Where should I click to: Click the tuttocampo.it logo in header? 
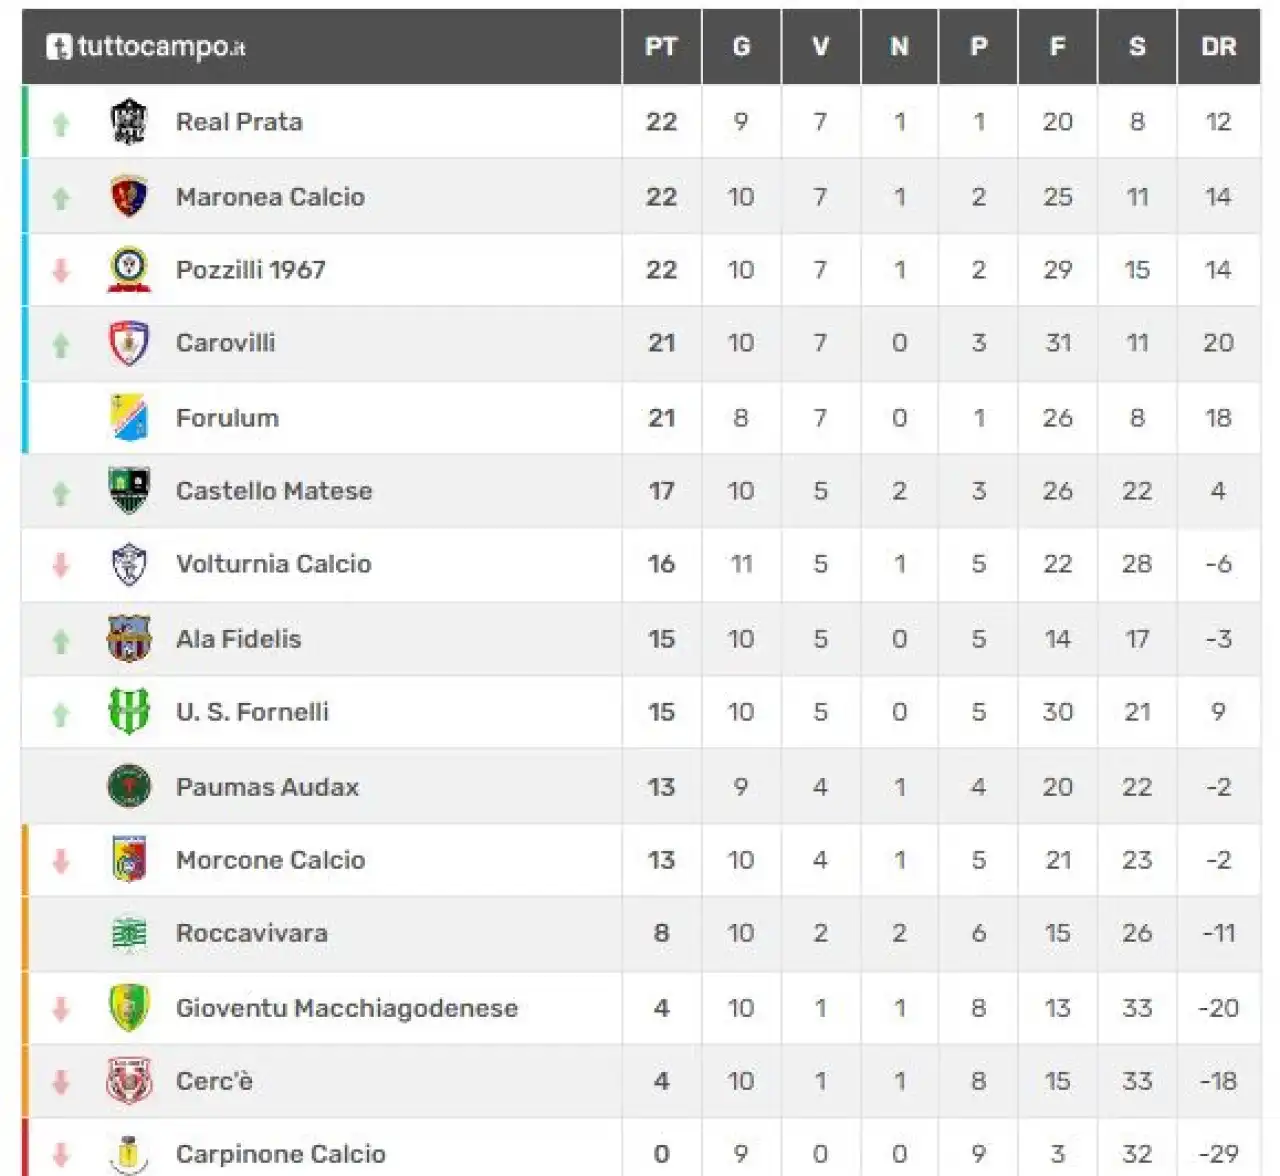(146, 46)
